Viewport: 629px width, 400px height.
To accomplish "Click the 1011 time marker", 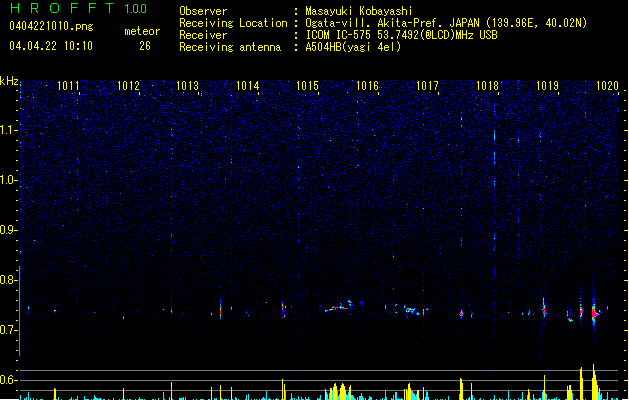I will click(68, 86).
